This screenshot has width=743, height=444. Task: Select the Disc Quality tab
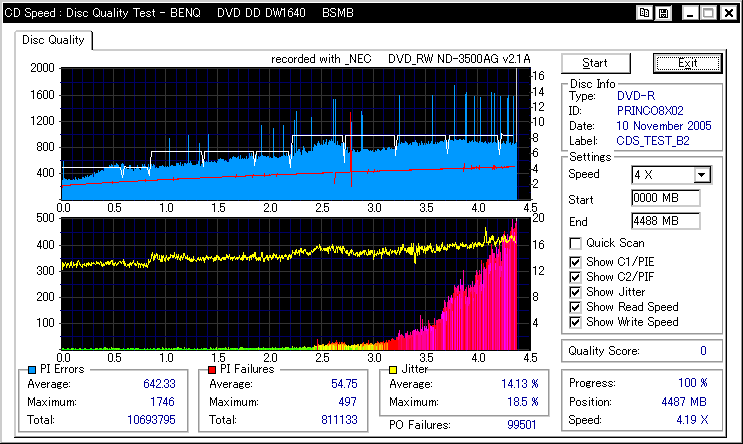pyautogui.click(x=54, y=40)
